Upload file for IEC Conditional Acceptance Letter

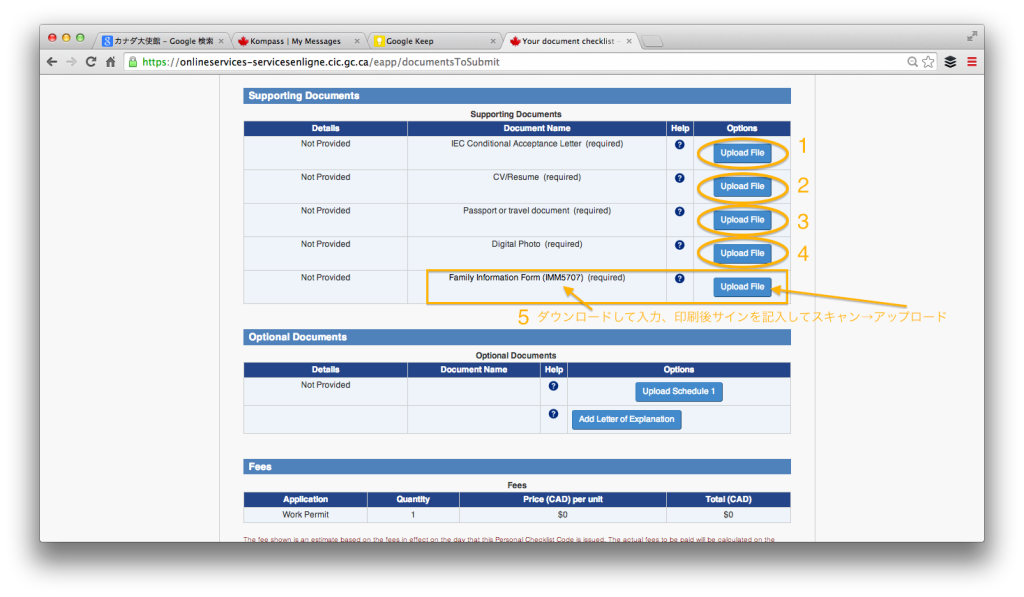pyautogui.click(x=742, y=153)
